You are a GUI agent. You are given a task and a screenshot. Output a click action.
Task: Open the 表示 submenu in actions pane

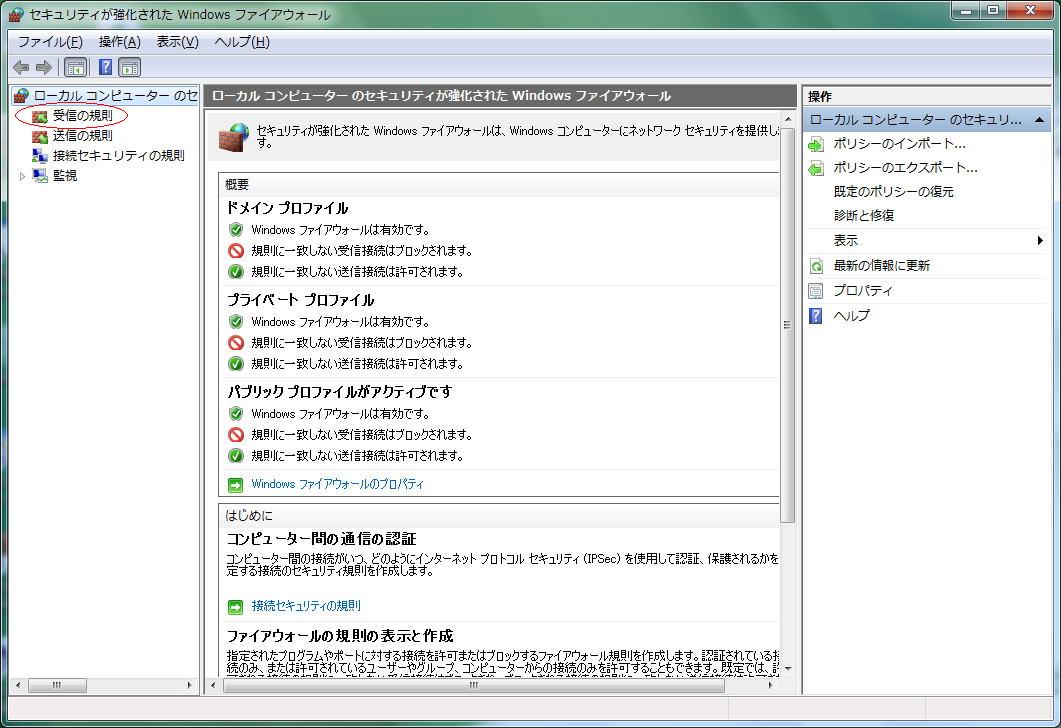click(x=846, y=241)
